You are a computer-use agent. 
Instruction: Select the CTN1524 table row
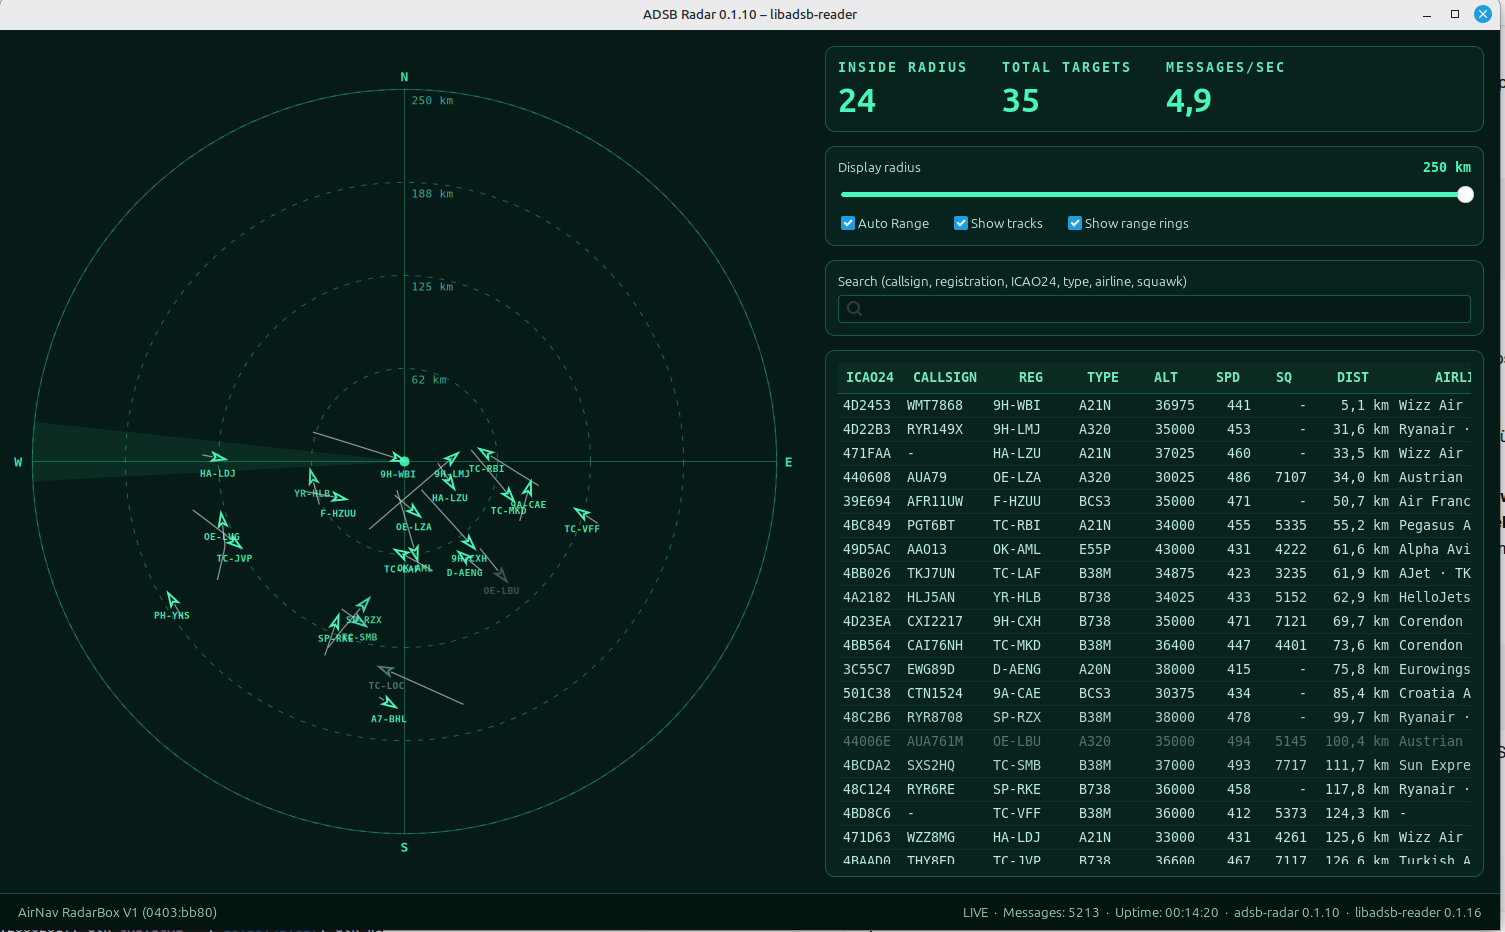pos(1154,693)
